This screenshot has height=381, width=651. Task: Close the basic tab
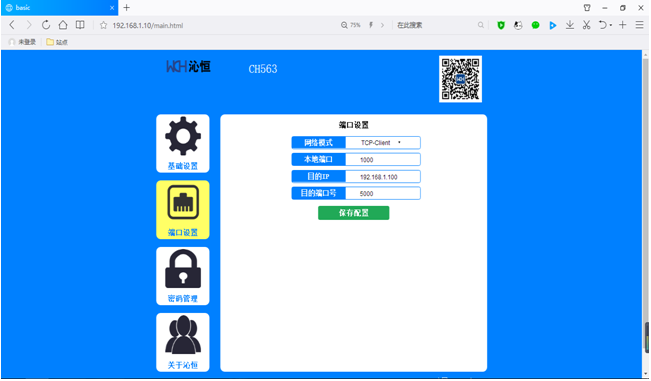[x=112, y=8]
